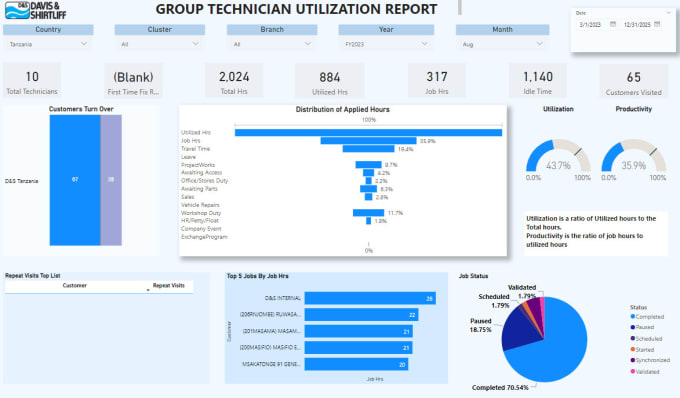Click the Utilization definition text box
Viewport: 680px width, 398px height.
(x=595, y=232)
